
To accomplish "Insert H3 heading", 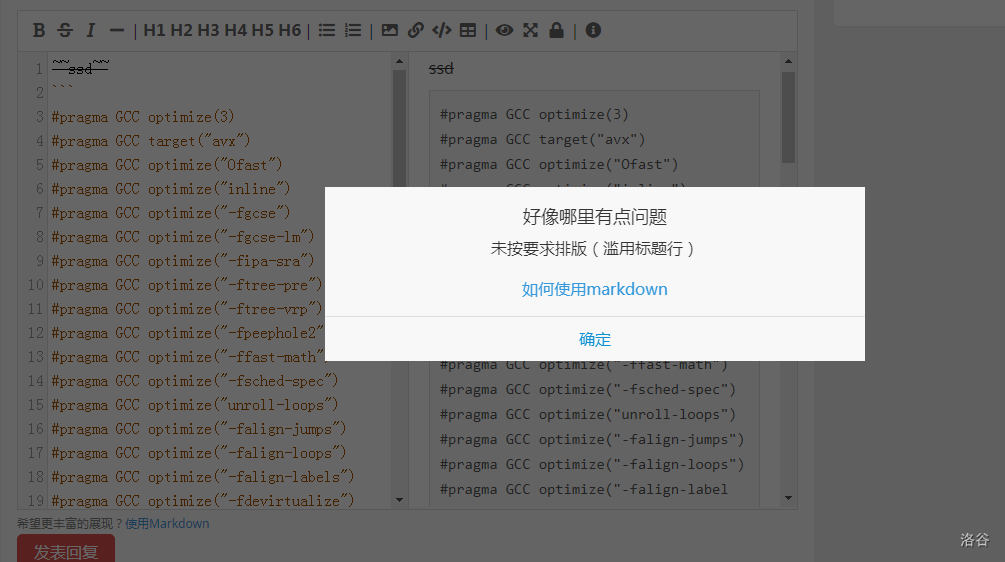I will (x=208, y=30).
